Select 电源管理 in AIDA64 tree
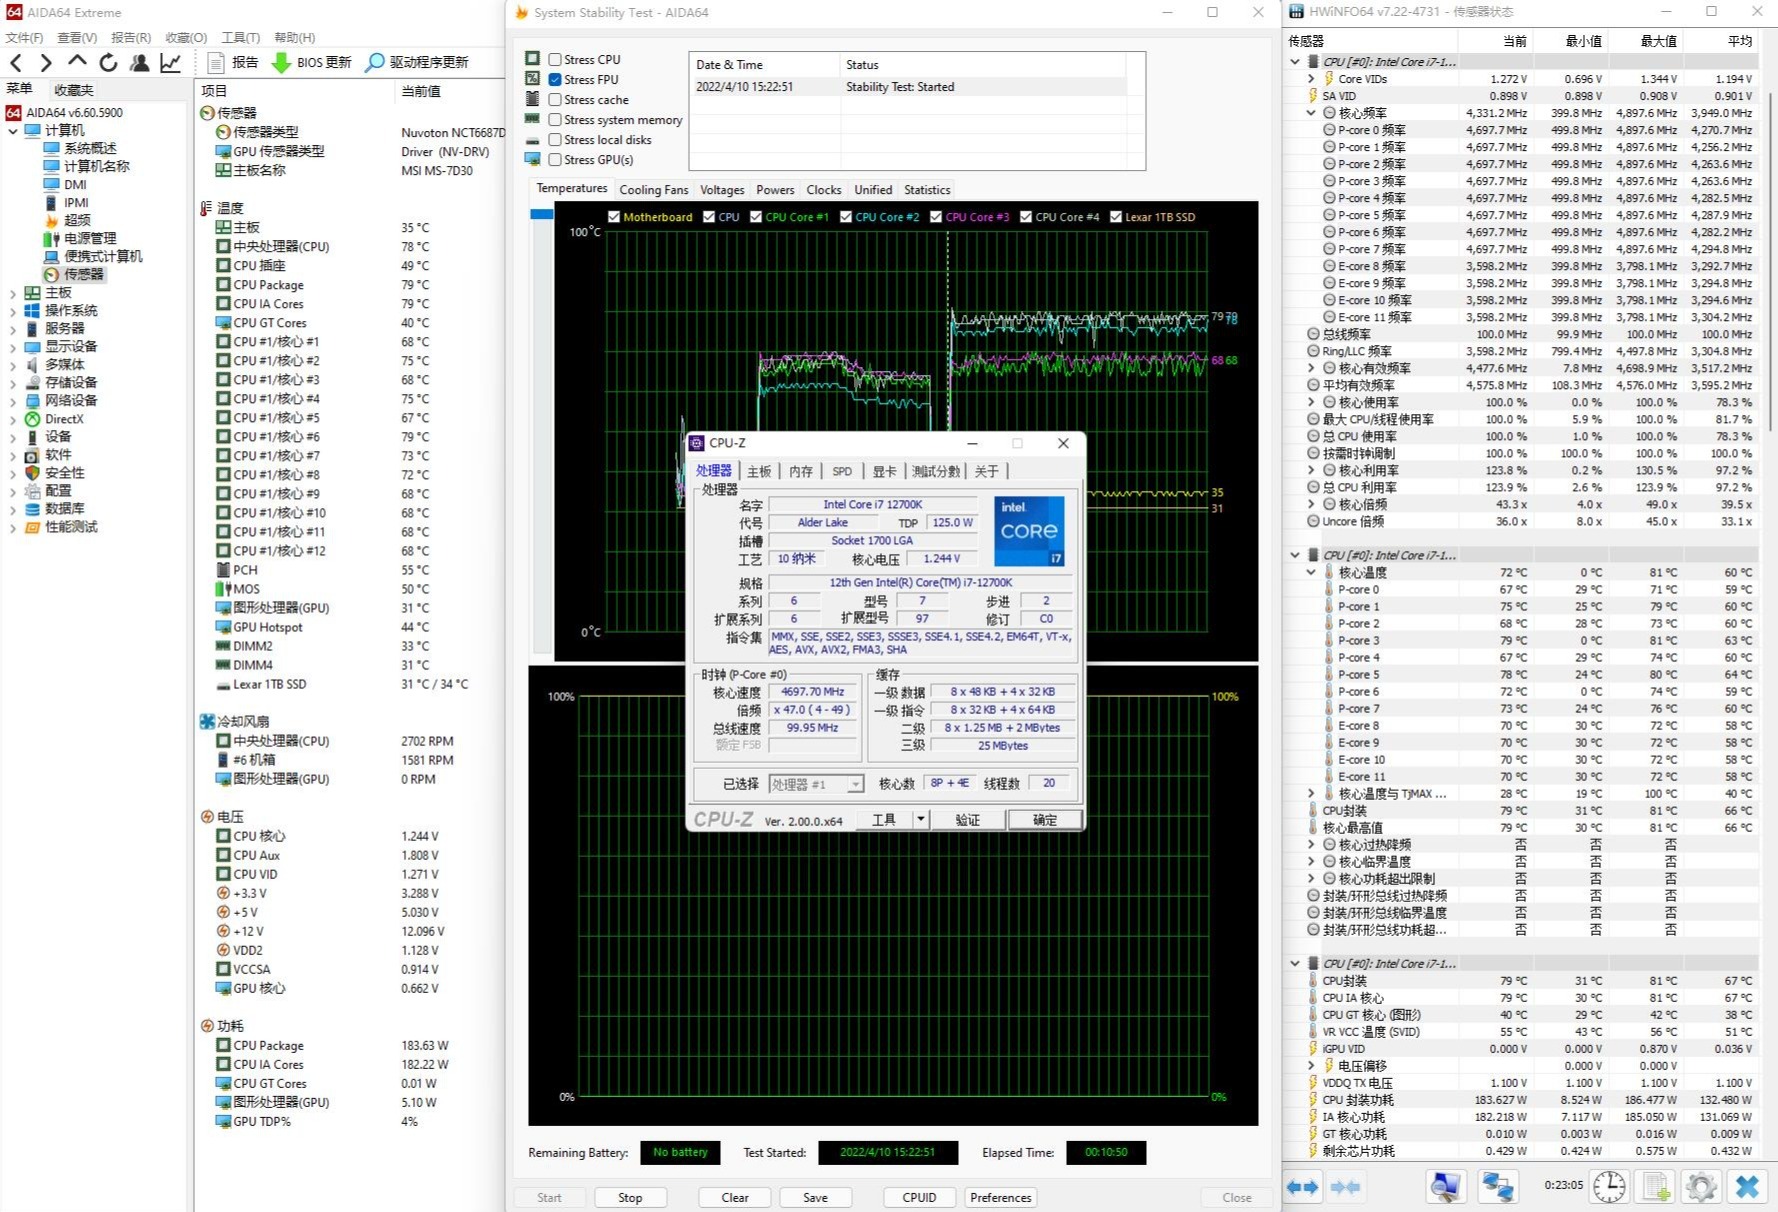This screenshot has width=1778, height=1212. 80,238
